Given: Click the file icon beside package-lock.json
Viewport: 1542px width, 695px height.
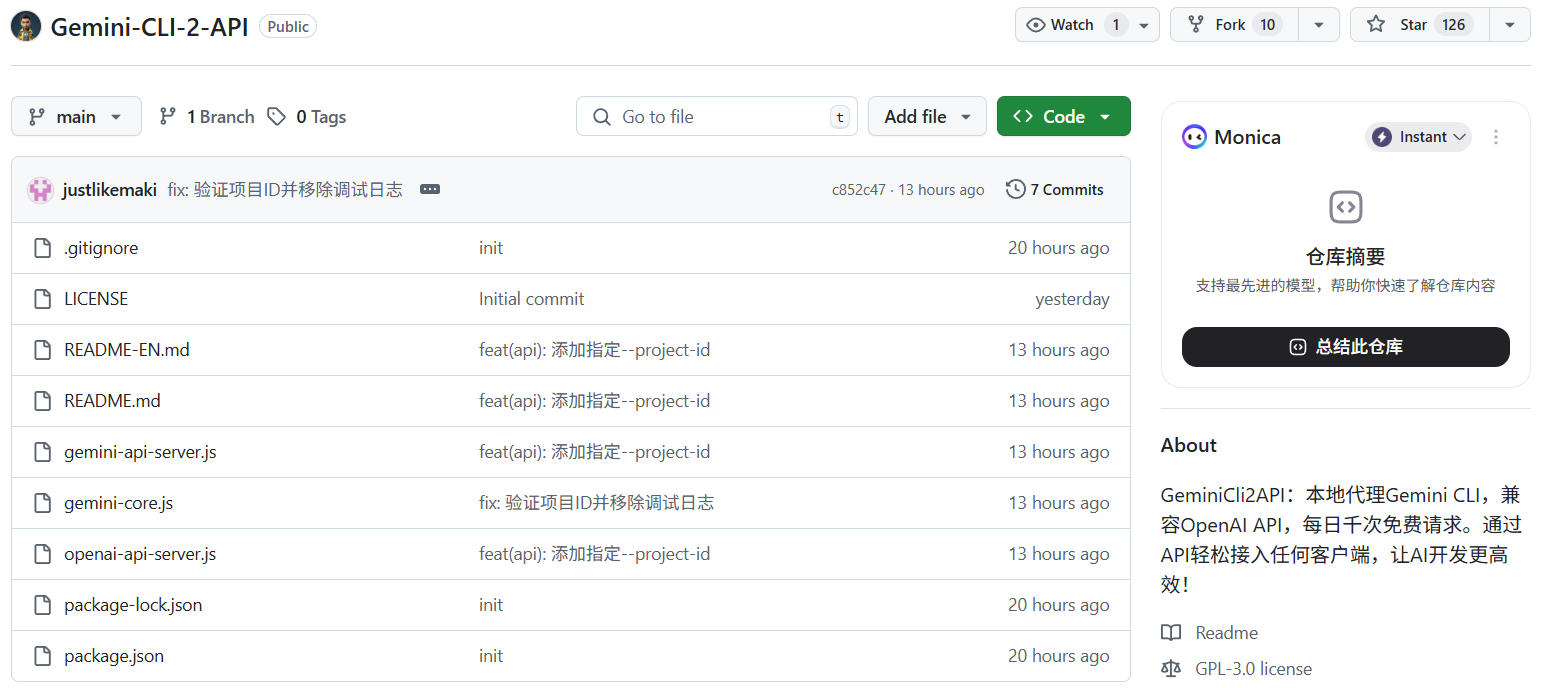Looking at the screenshot, I should point(42,605).
